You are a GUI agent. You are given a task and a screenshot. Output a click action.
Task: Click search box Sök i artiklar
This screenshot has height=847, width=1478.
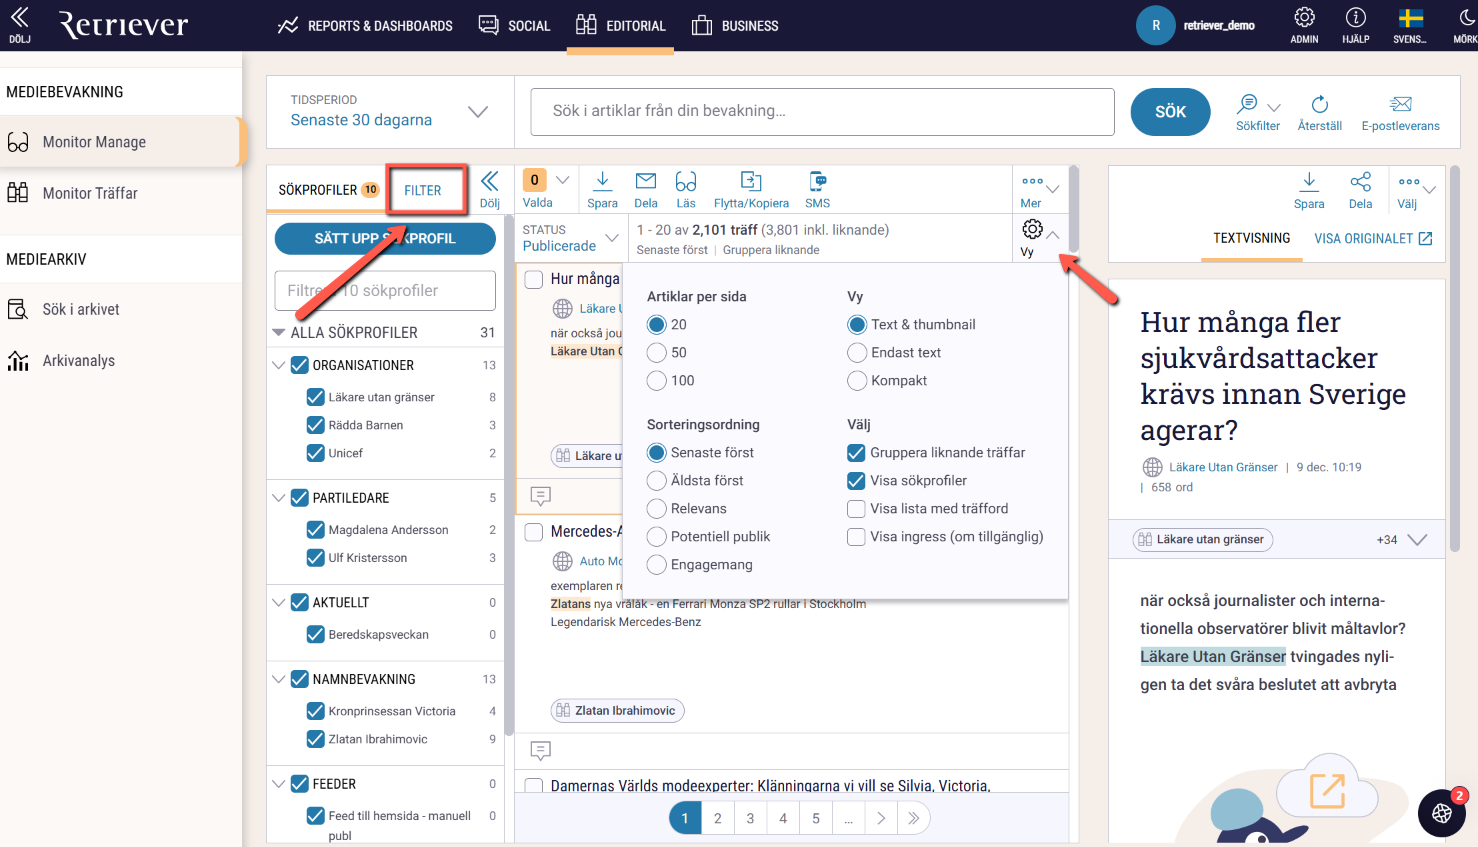(x=822, y=111)
